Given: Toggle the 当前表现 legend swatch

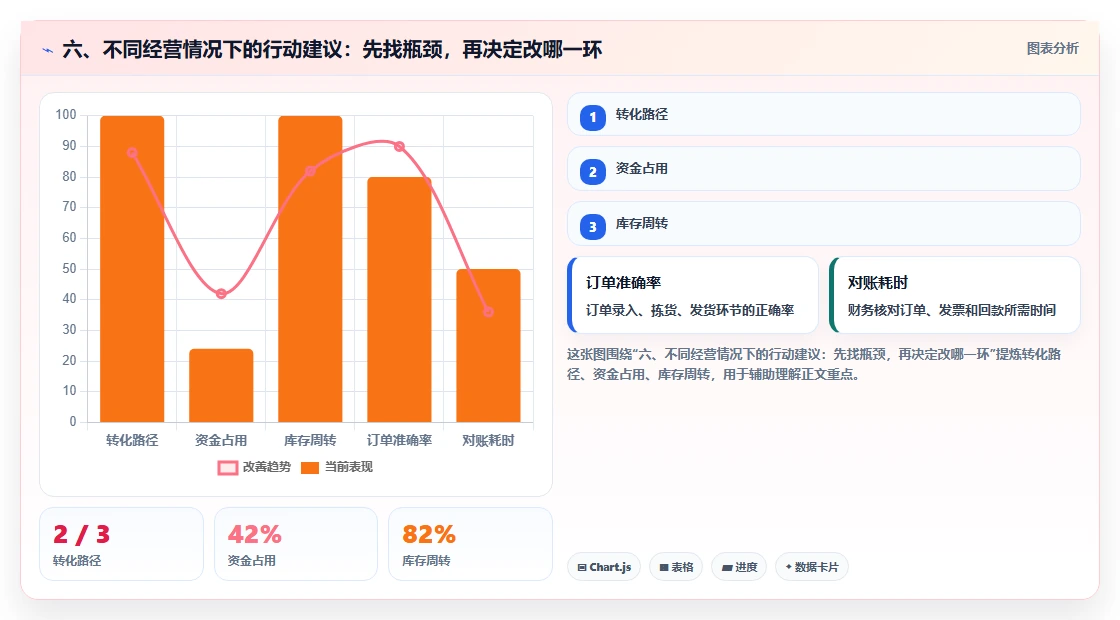Looking at the screenshot, I should tap(310, 468).
